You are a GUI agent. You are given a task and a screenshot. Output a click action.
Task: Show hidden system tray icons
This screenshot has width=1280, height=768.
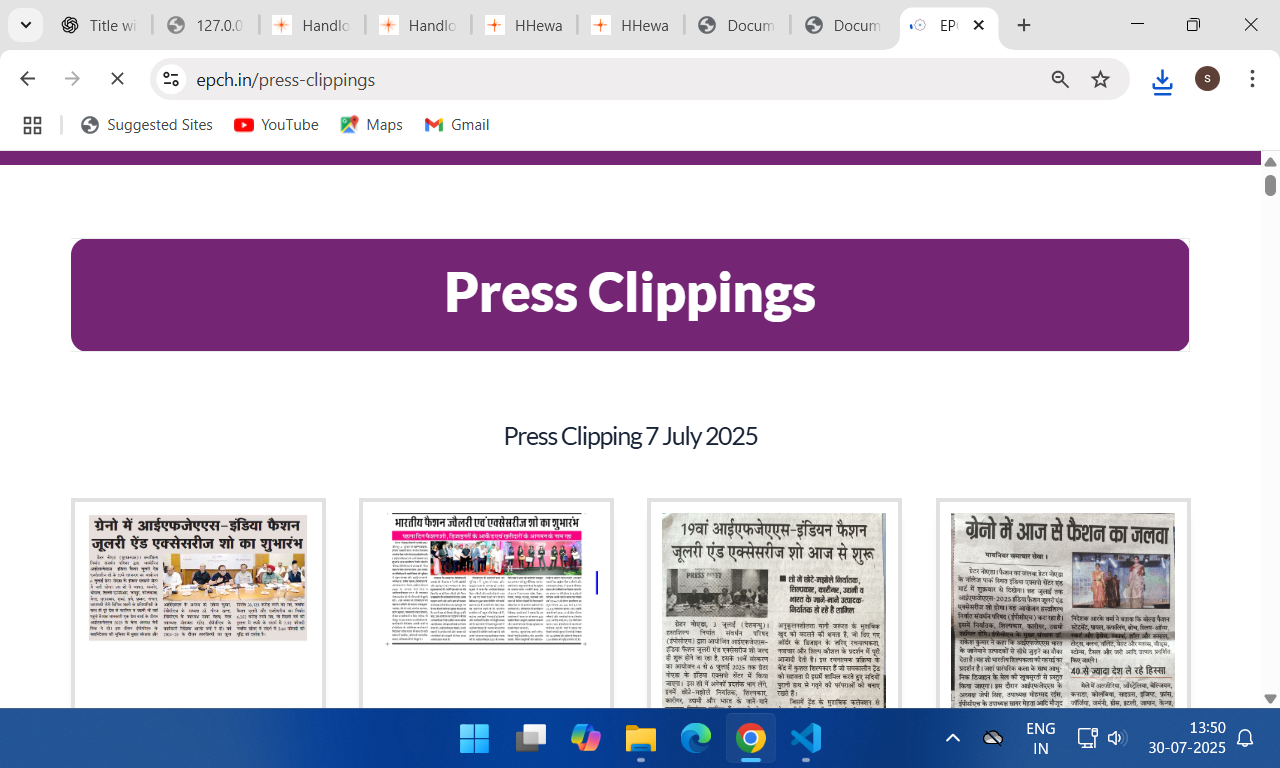tap(952, 739)
